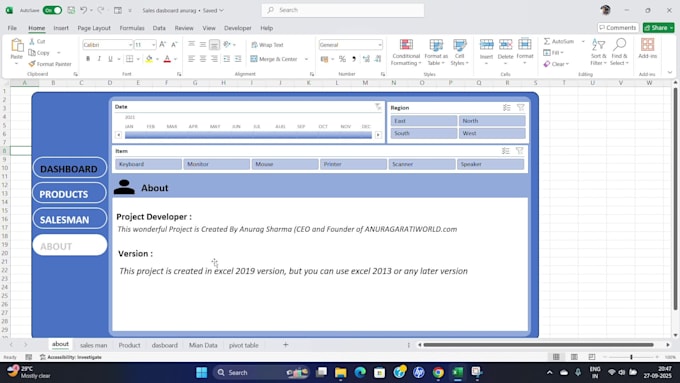Open Format as Table gallery

(436, 52)
